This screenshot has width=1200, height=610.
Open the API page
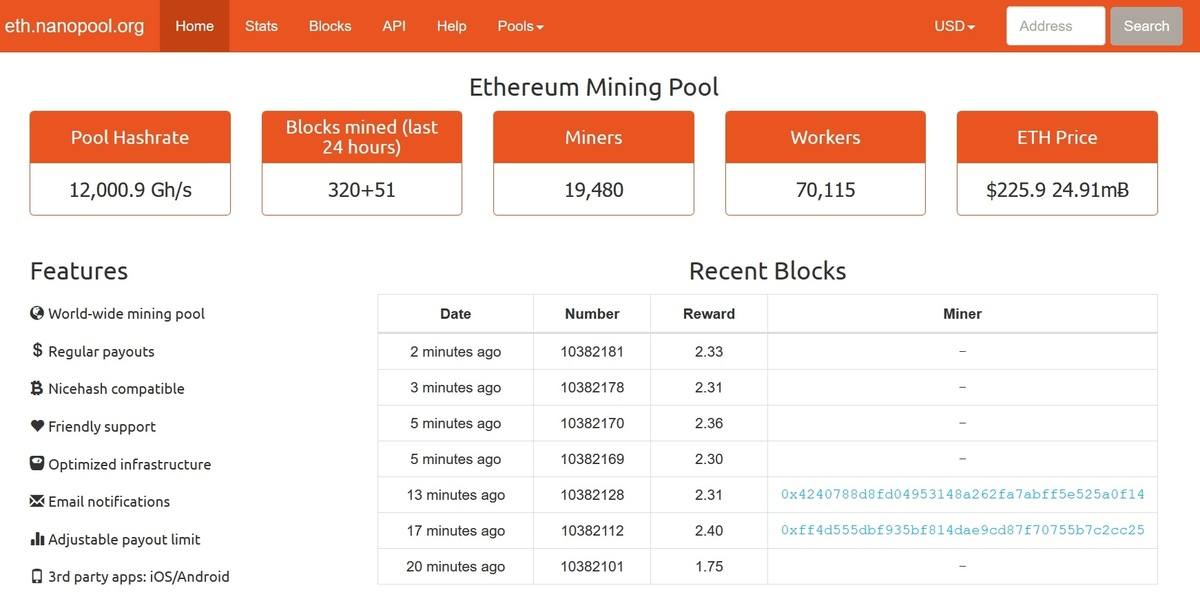pyautogui.click(x=394, y=26)
